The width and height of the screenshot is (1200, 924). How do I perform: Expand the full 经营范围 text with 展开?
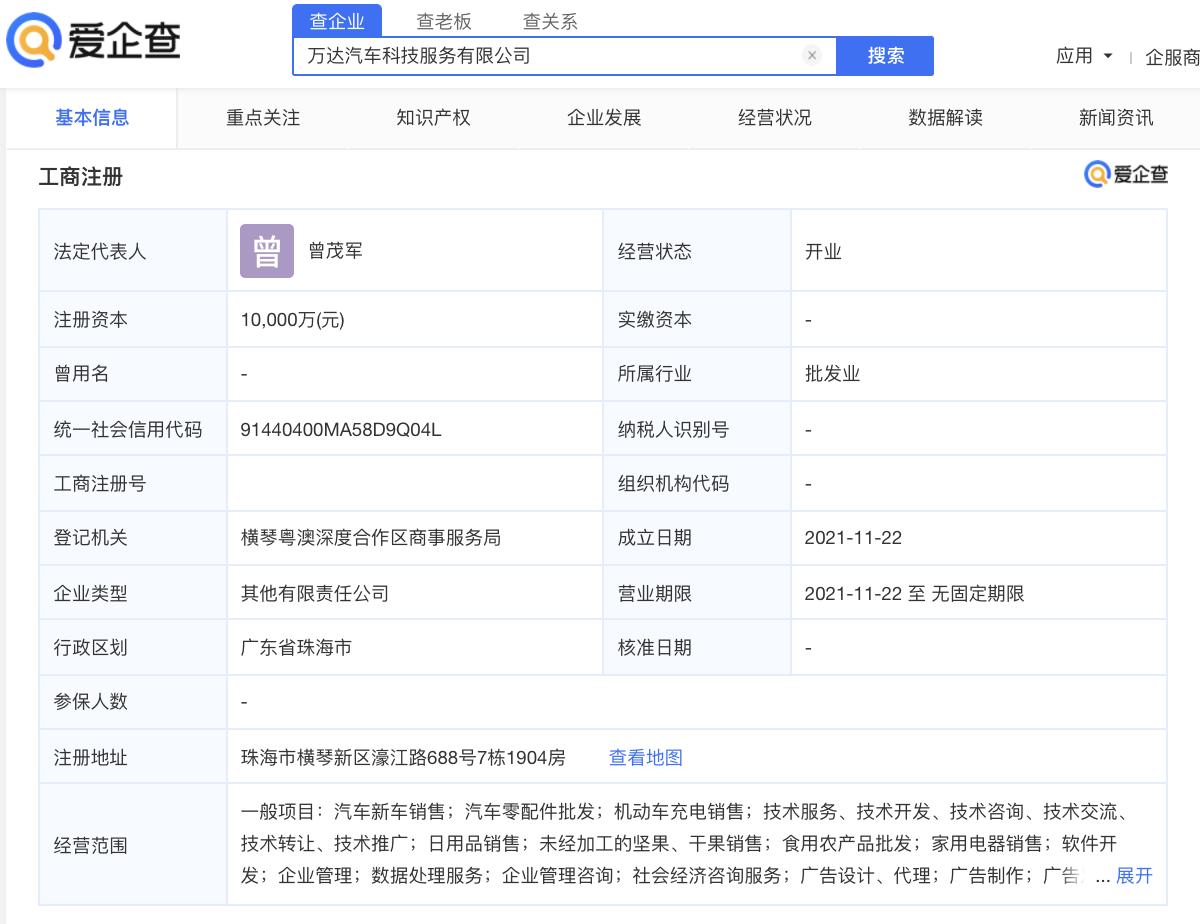(1134, 876)
